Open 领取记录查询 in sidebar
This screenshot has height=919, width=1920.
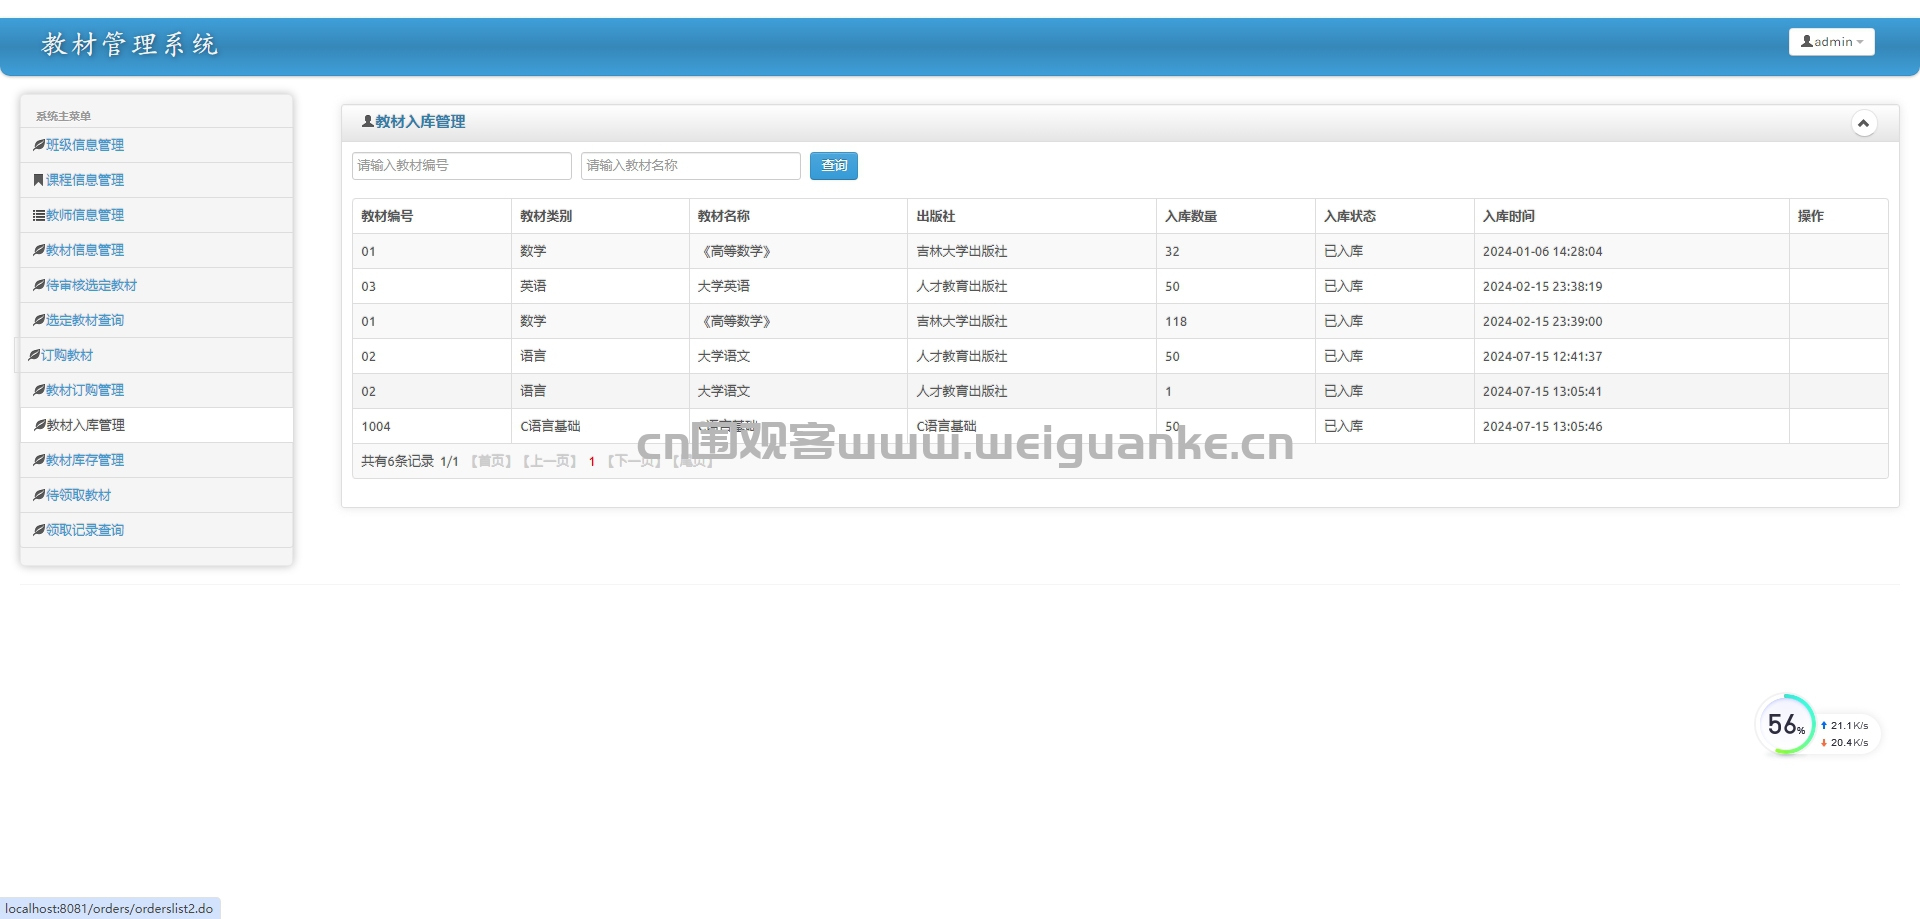(85, 530)
